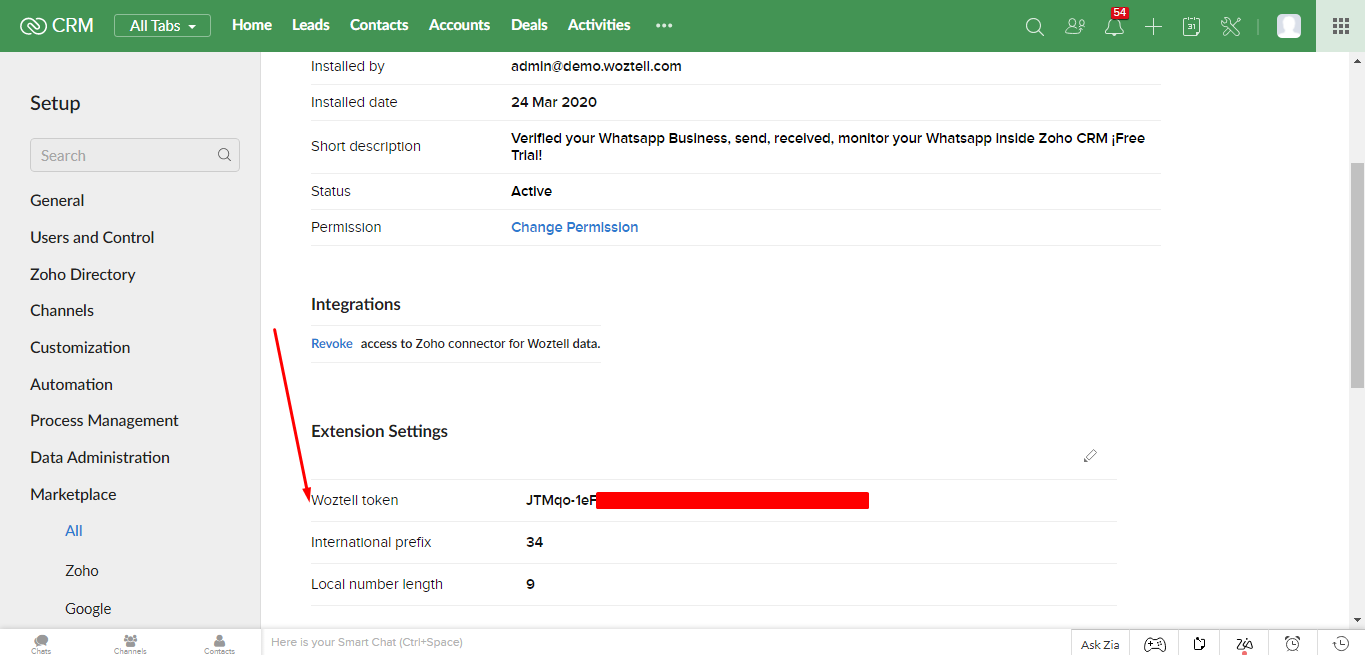Edit extension settings with pencil icon

[x=1090, y=456]
